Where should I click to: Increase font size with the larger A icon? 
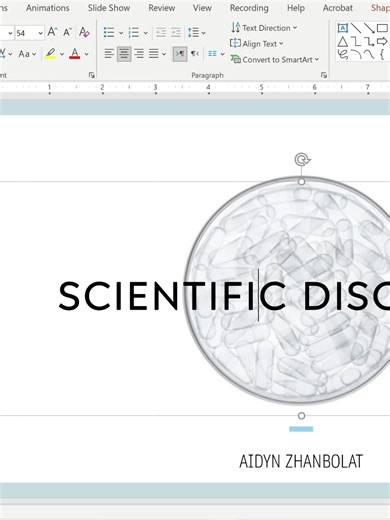point(52,32)
